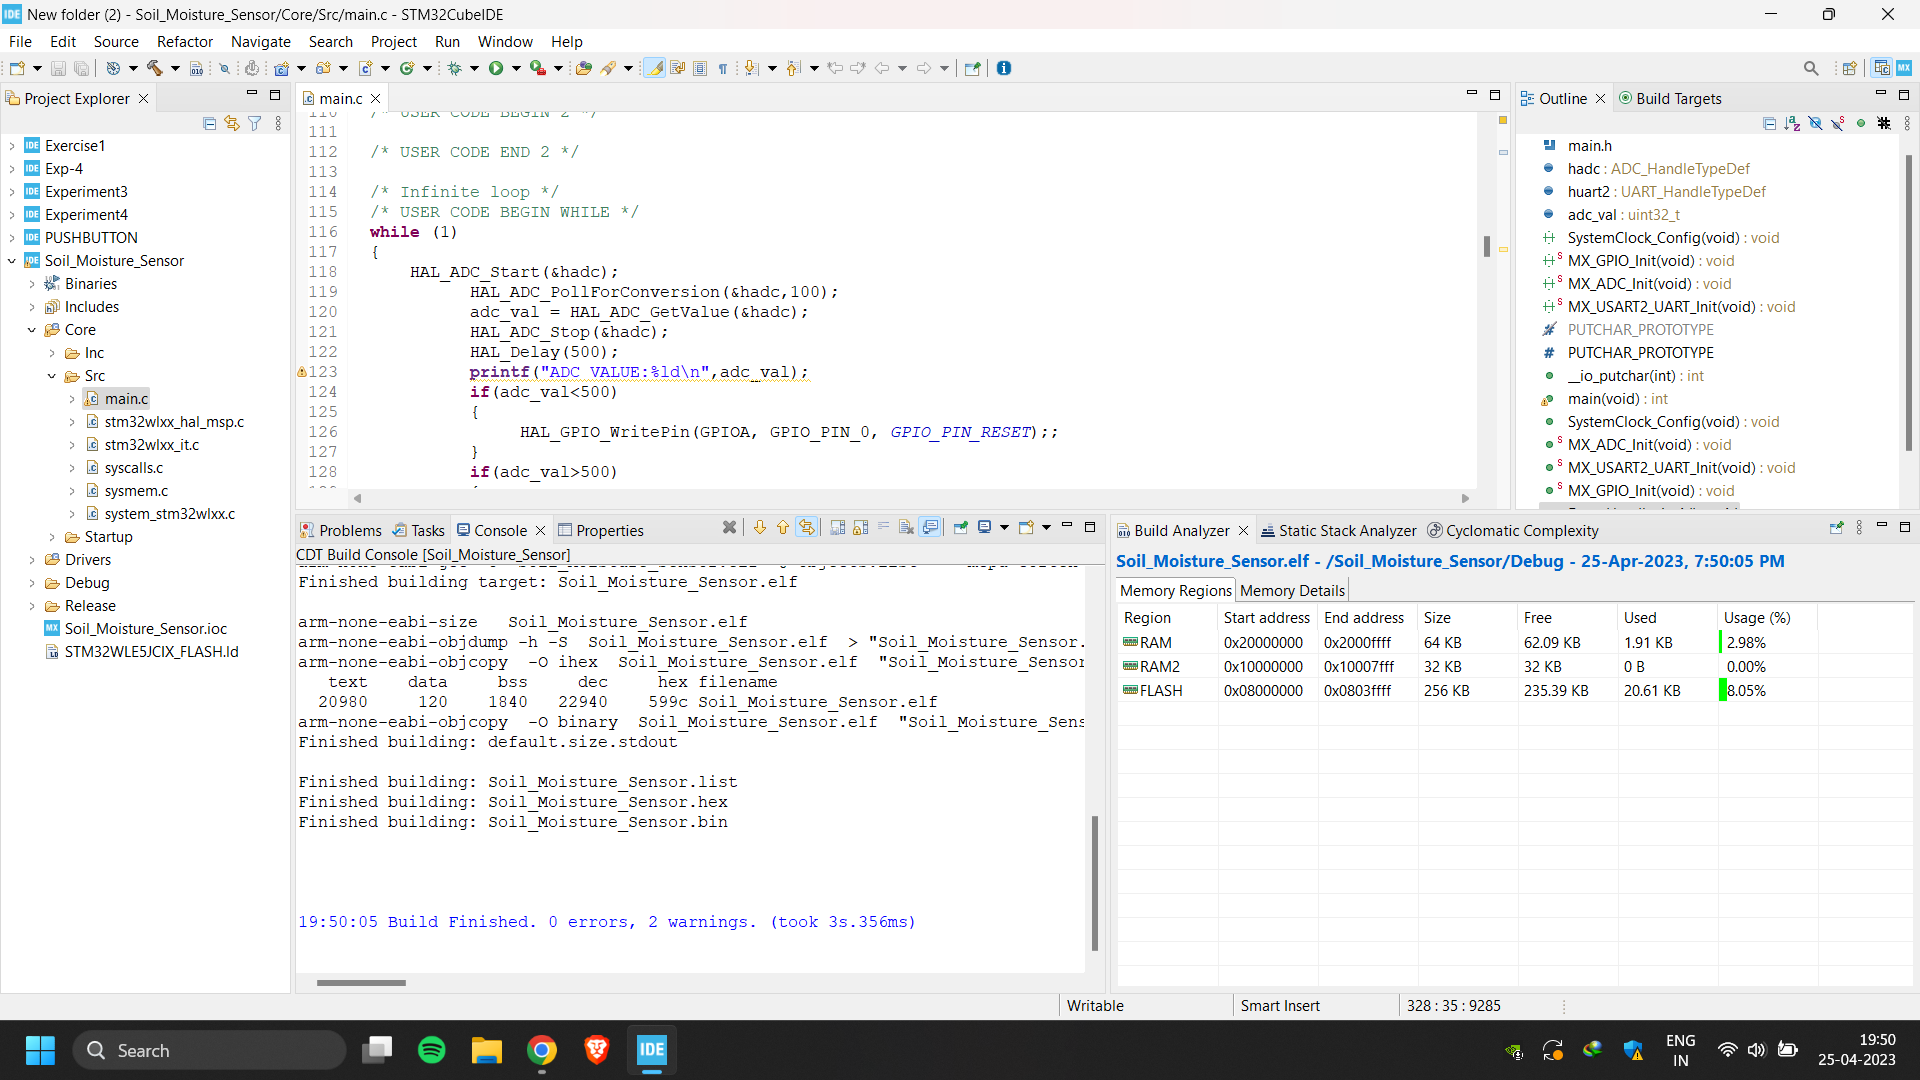Select the Memory Details tab
This screenshot has width=1920, height=1080.
[x=1292, y=591]
